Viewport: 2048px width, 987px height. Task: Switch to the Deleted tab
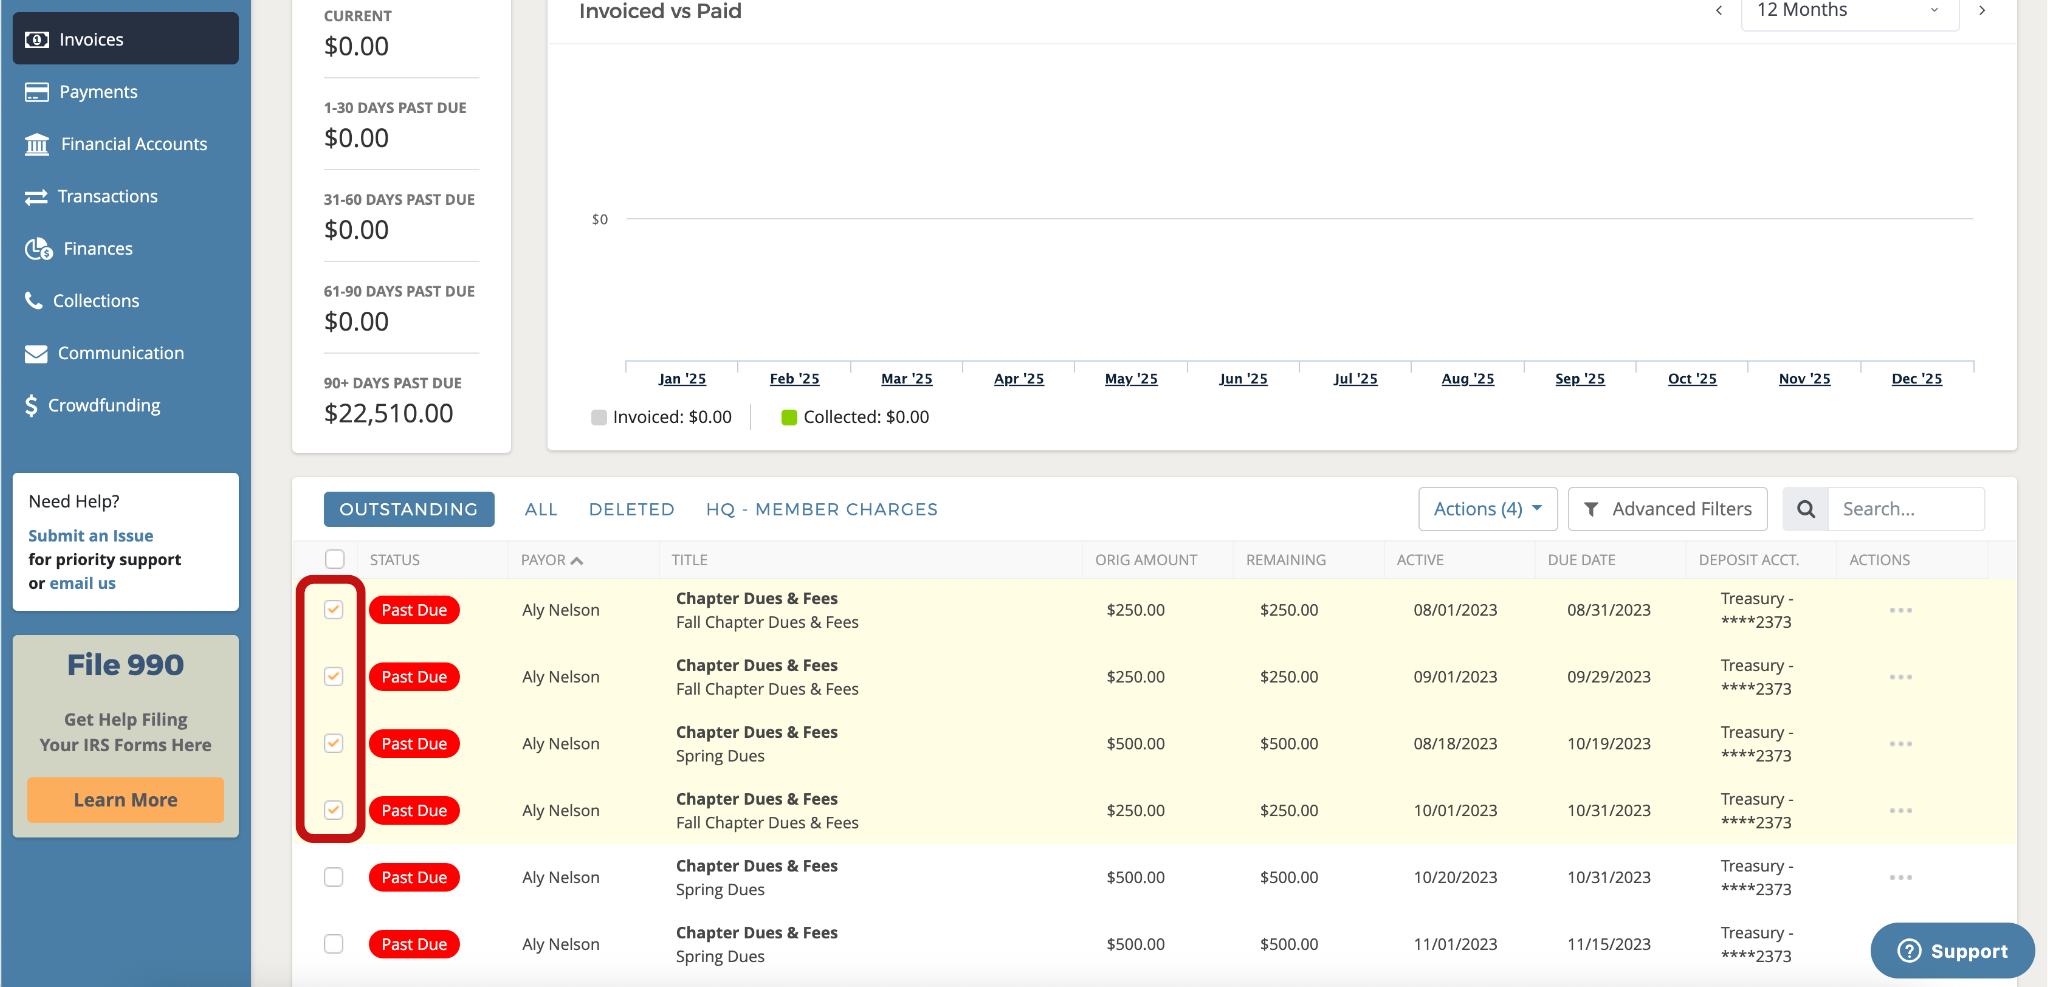631,509
